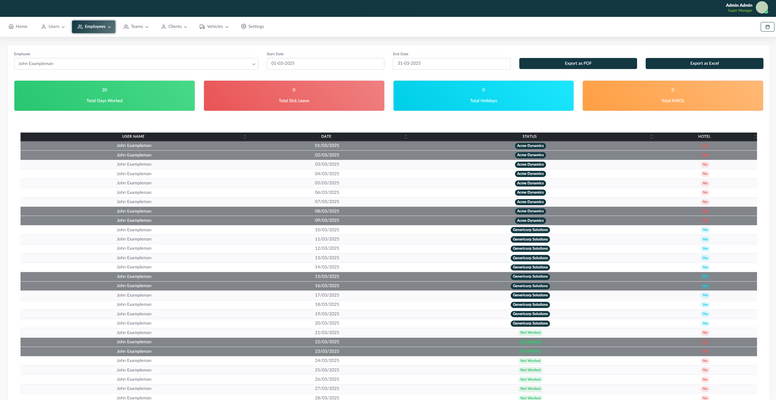776x400 pixels.
Task: Click date cell 03/03/2025
Action: coord(327,164)
